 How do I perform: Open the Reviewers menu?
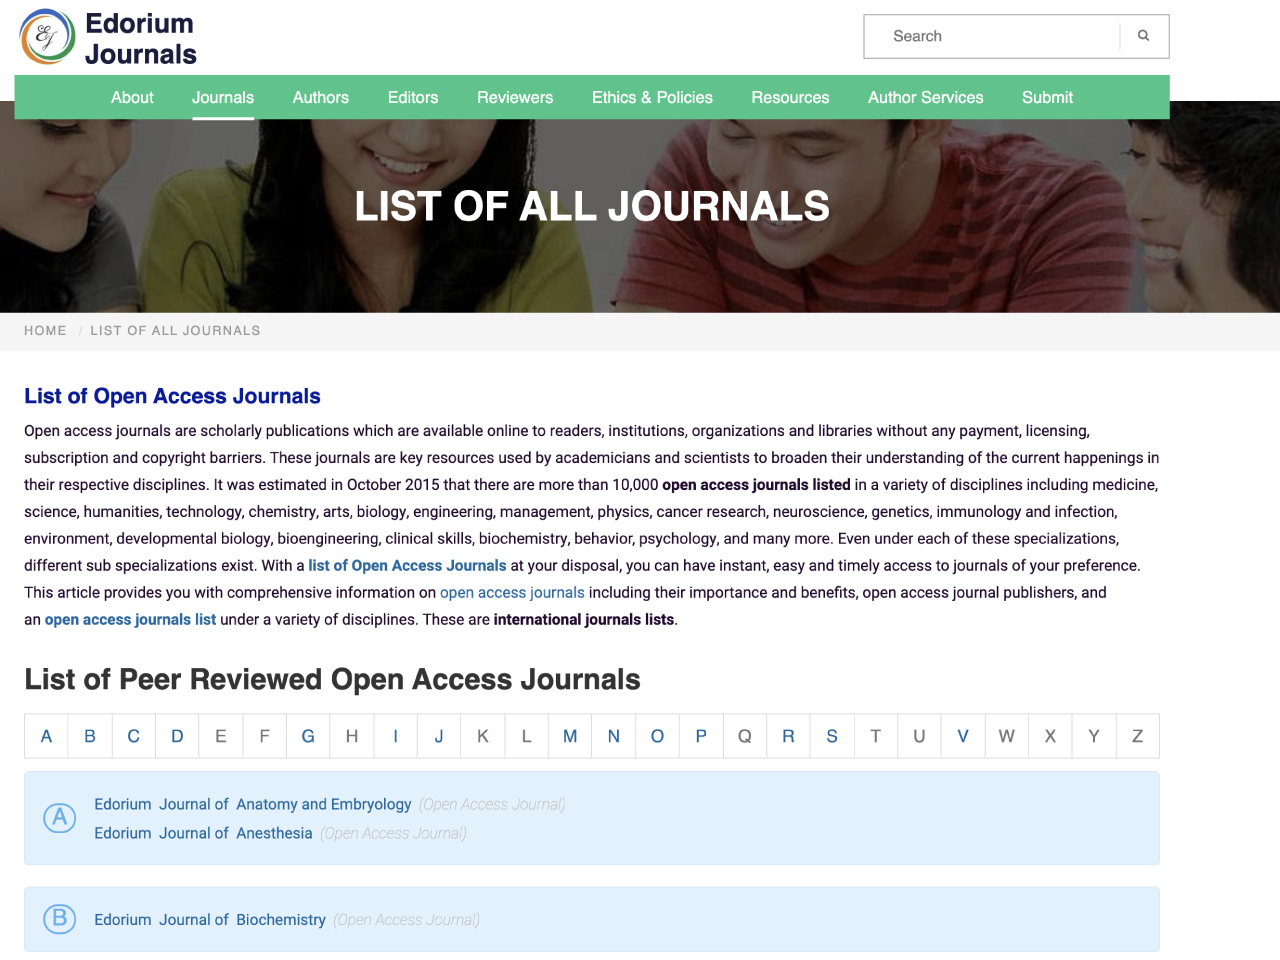click(x=515, y=97)
